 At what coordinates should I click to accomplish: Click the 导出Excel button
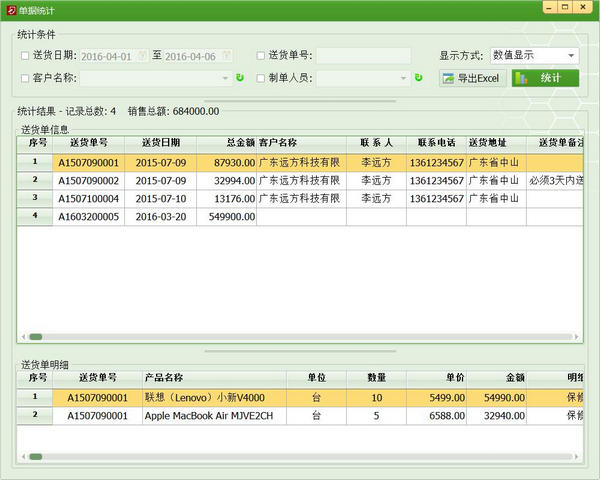click(473, 78)
